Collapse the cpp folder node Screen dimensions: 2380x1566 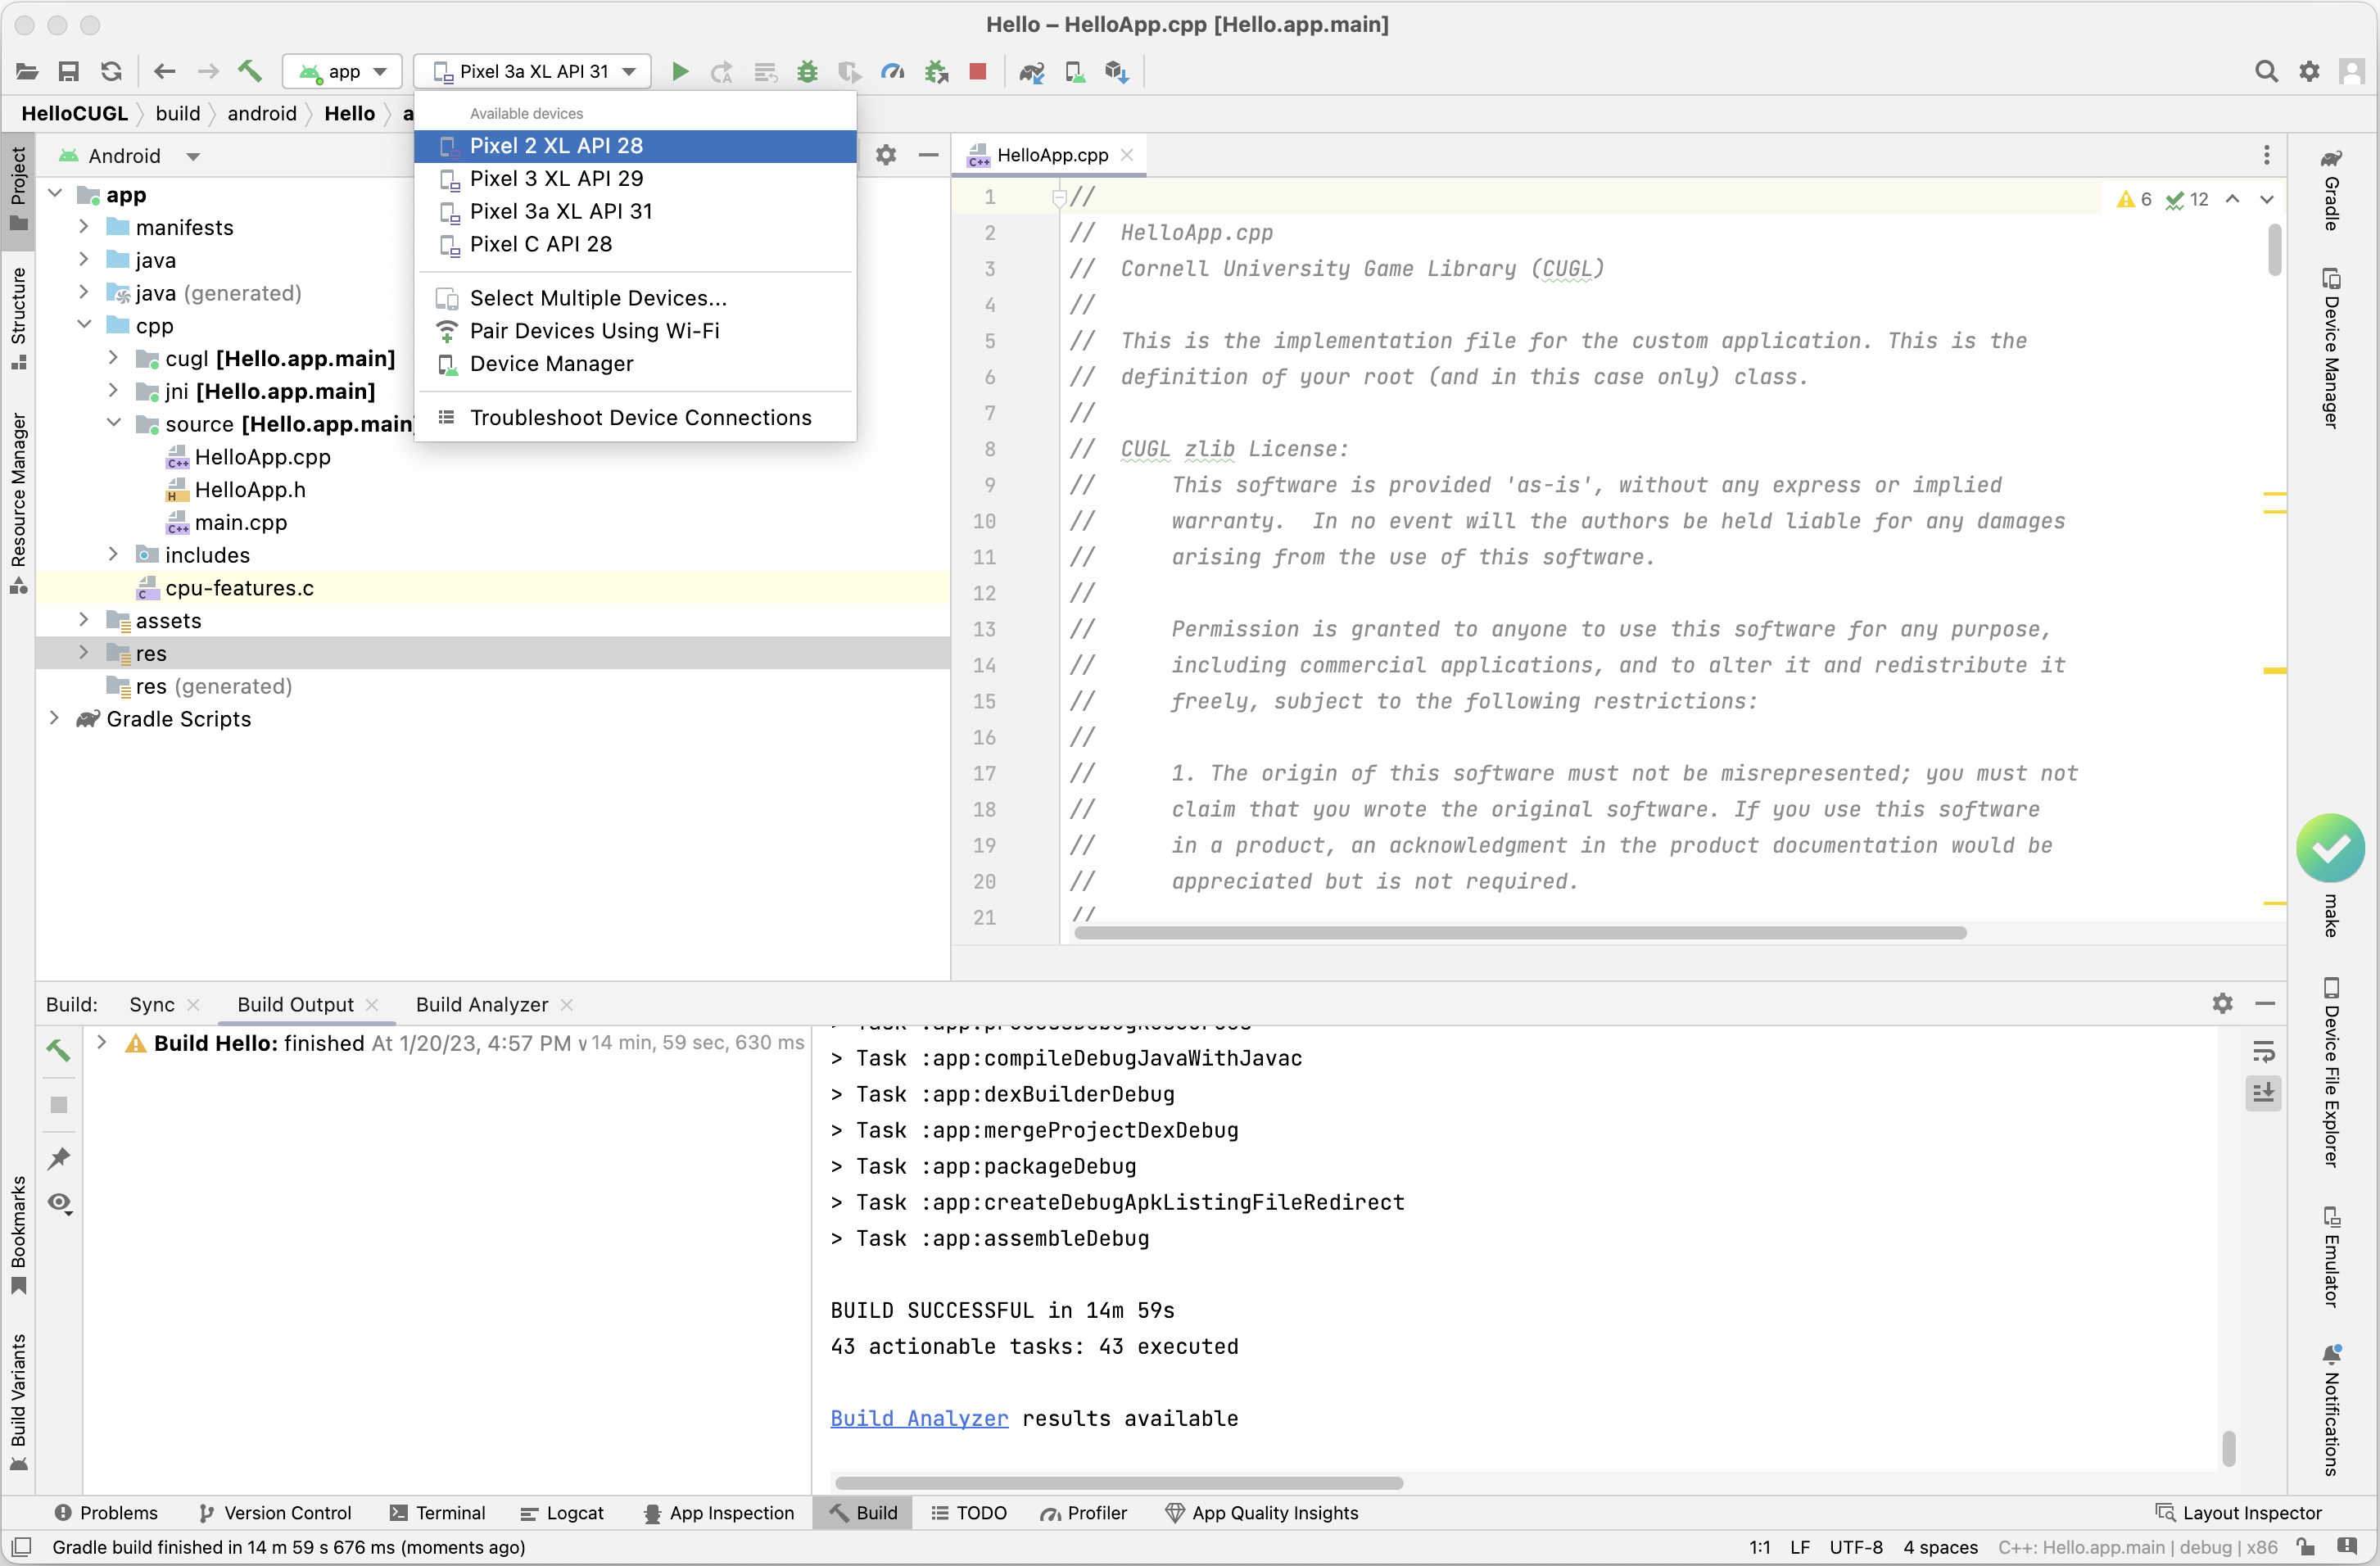coord(85,325)
